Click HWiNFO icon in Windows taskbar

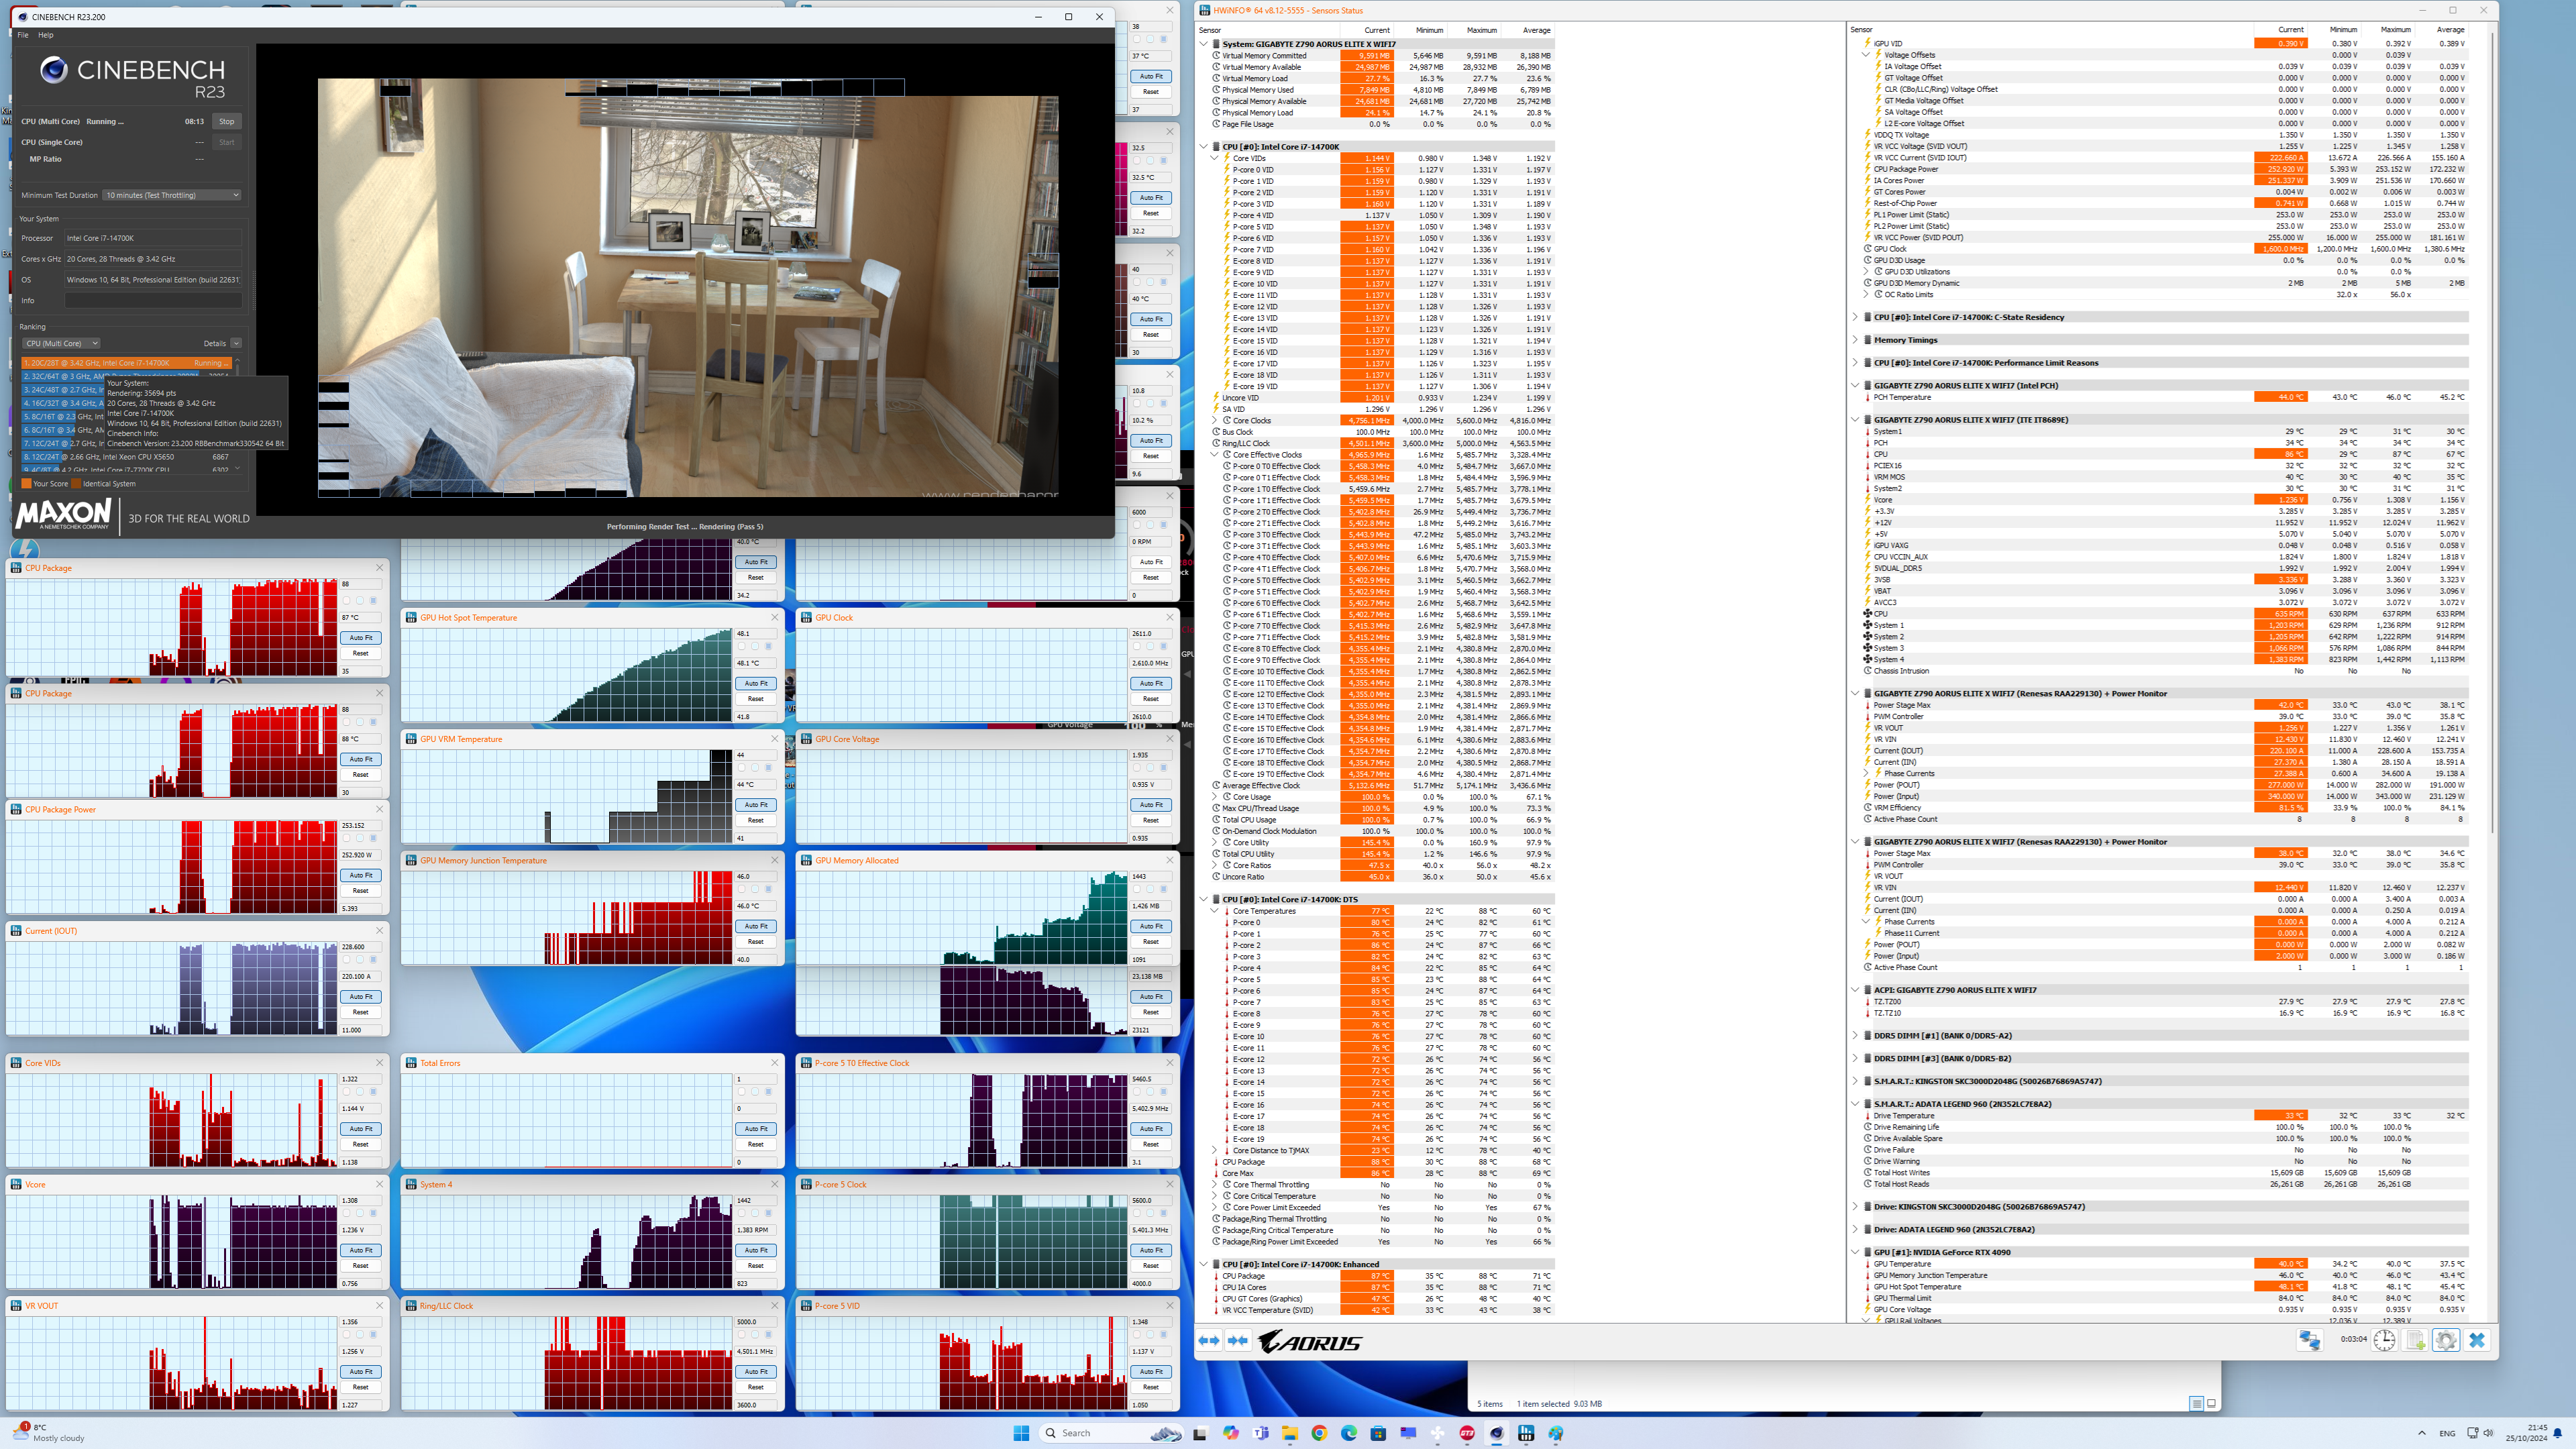[x=1526, y=1433]
